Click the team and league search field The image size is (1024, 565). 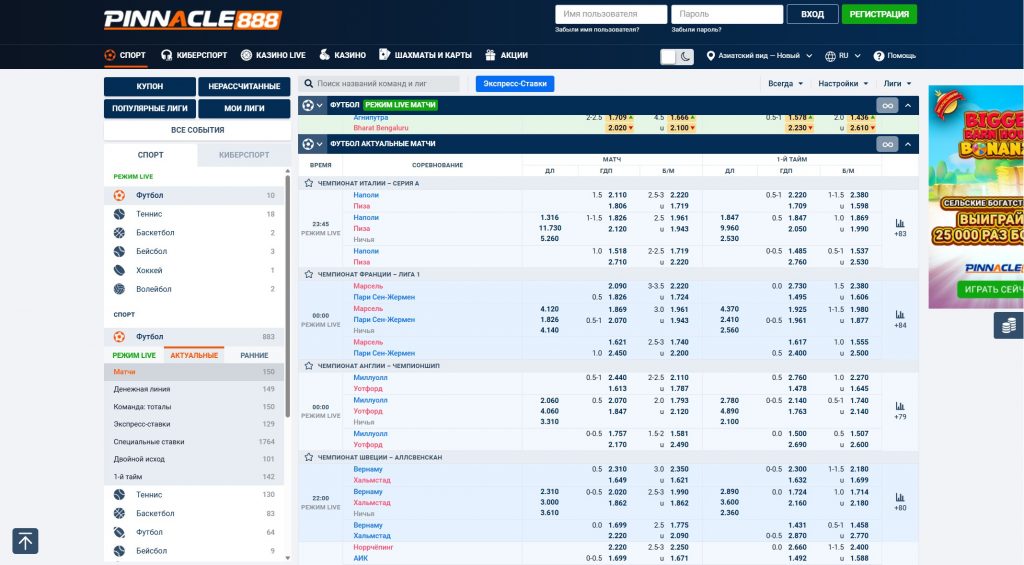(x=385, y=84)
